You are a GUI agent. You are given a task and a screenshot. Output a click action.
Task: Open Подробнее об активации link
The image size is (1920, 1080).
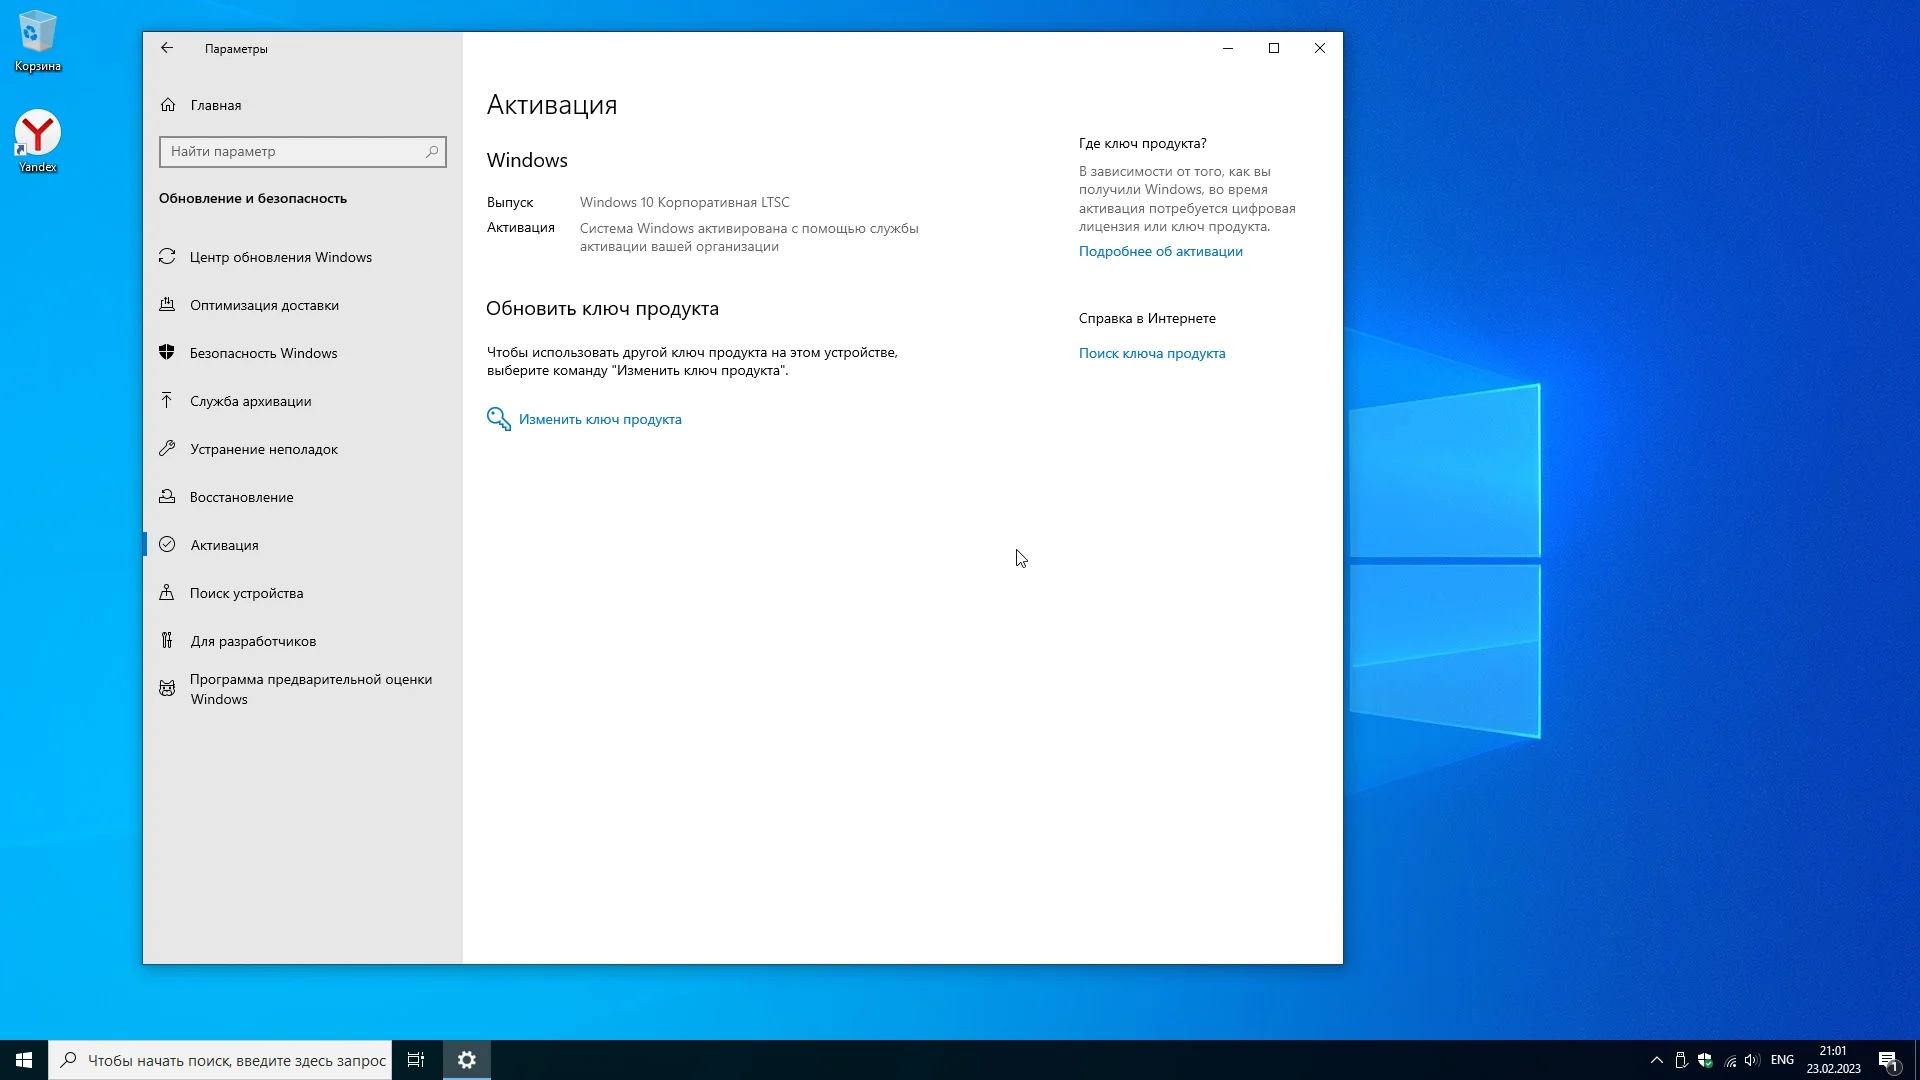1160,251
